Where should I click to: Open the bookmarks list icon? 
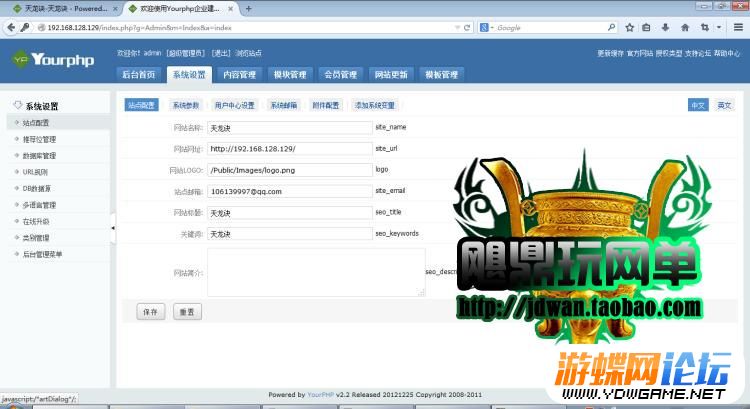(646, 28)
